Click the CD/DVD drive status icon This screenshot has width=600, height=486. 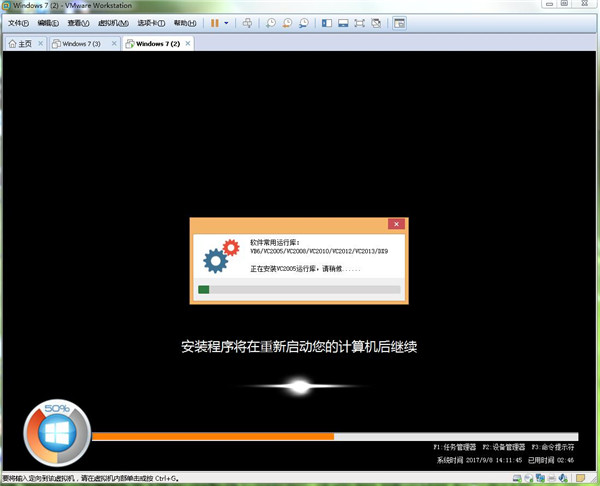tap(529, 478)
